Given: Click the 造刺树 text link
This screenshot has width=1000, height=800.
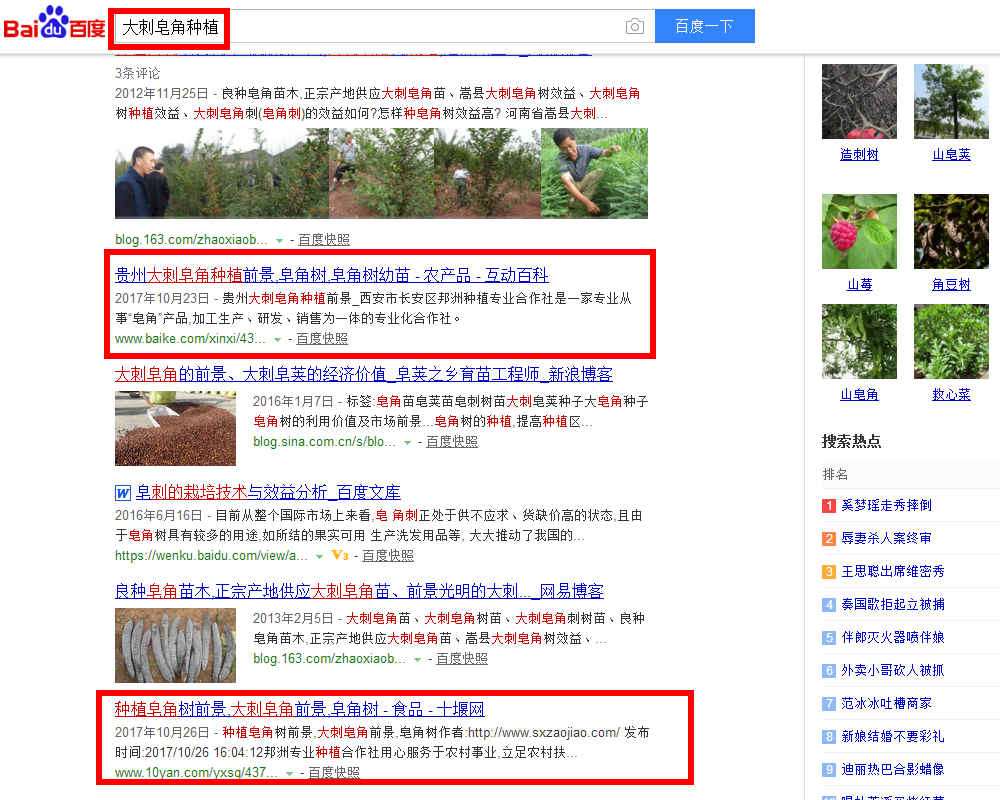Looking at the screenshot, I should [859, 154].
